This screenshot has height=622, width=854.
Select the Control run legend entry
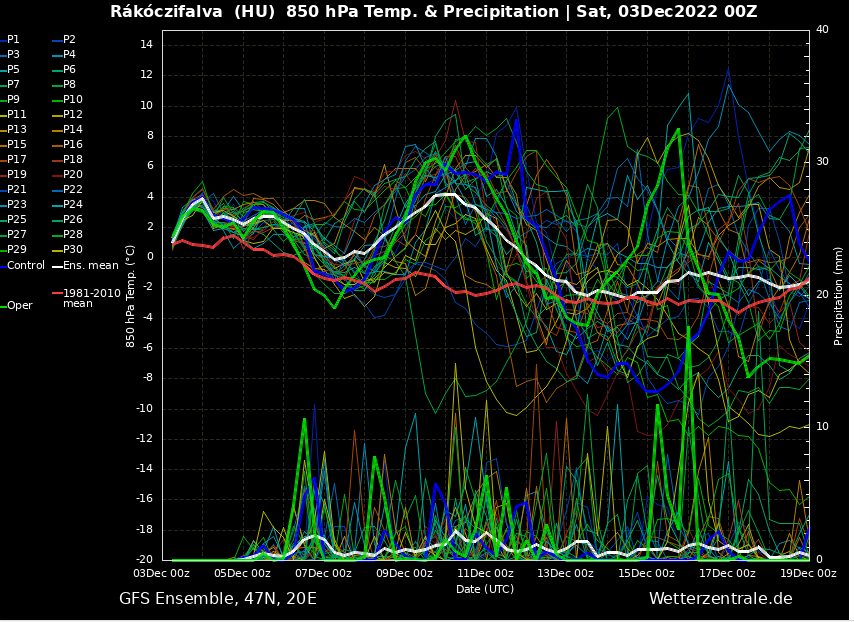point(25,266)
